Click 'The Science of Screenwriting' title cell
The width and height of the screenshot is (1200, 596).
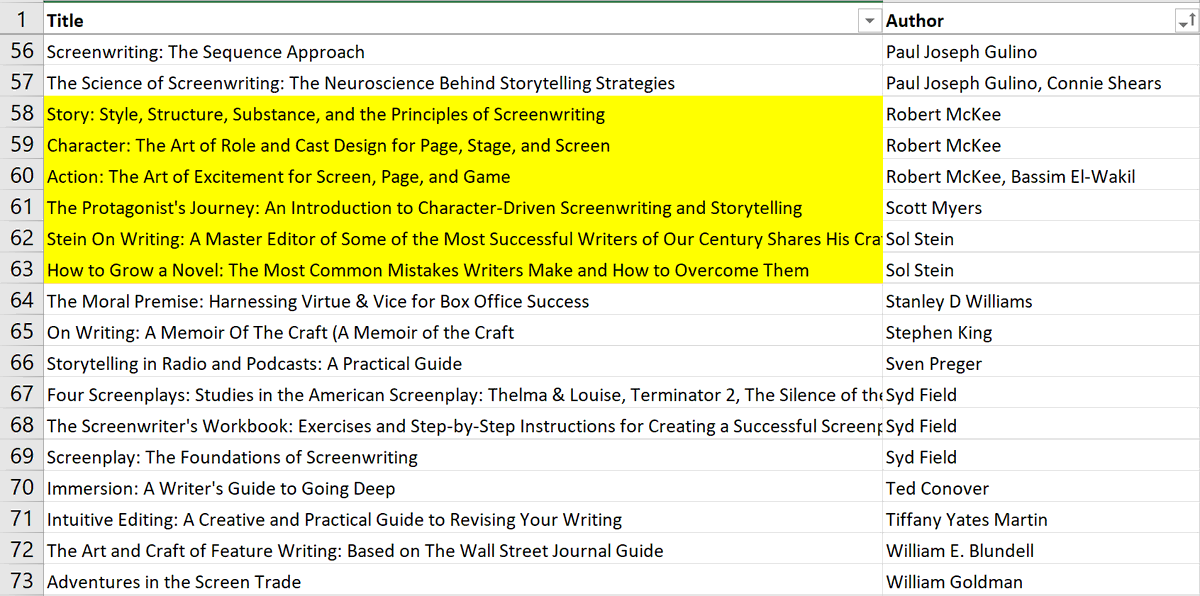pos(463,83)
